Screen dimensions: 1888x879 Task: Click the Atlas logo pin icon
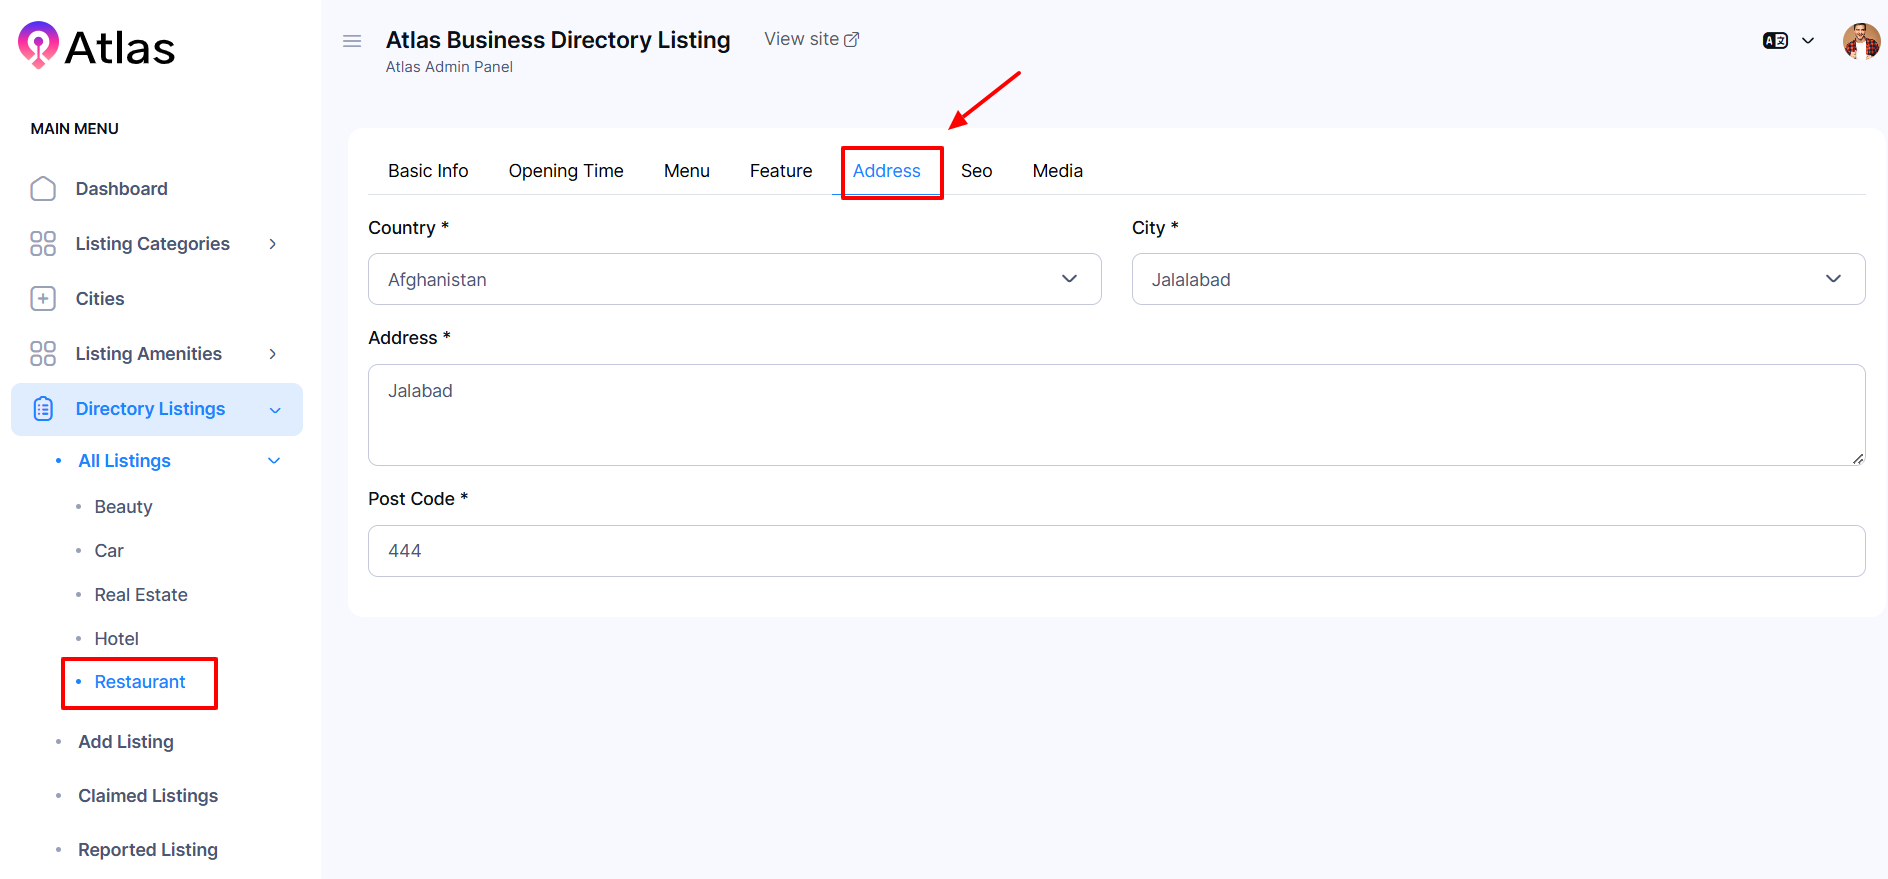(x=38, y=45)
